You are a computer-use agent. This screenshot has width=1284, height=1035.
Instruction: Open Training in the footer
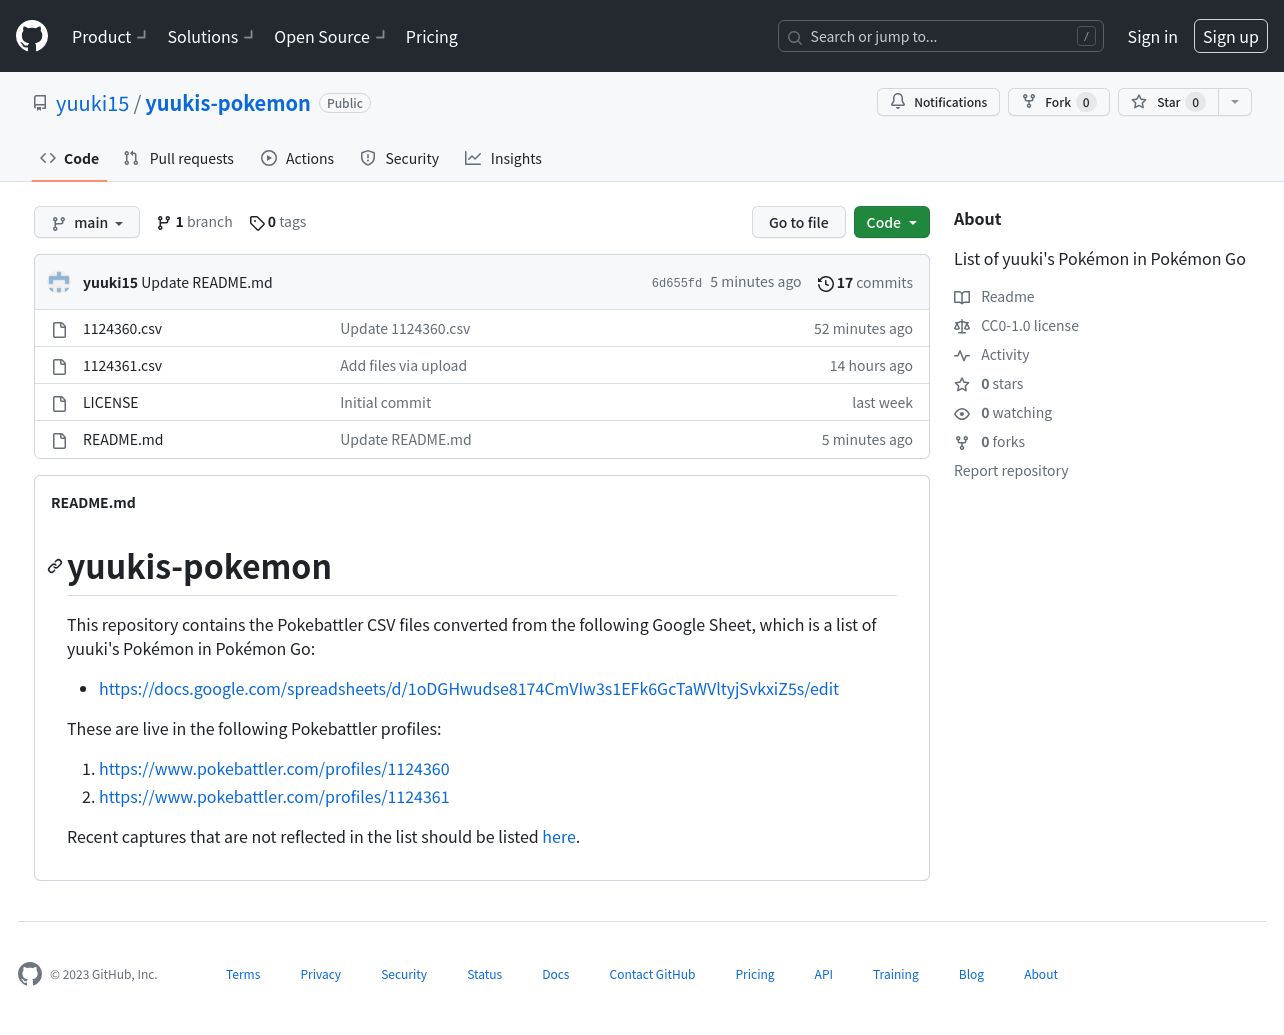(x=896, y=975)
